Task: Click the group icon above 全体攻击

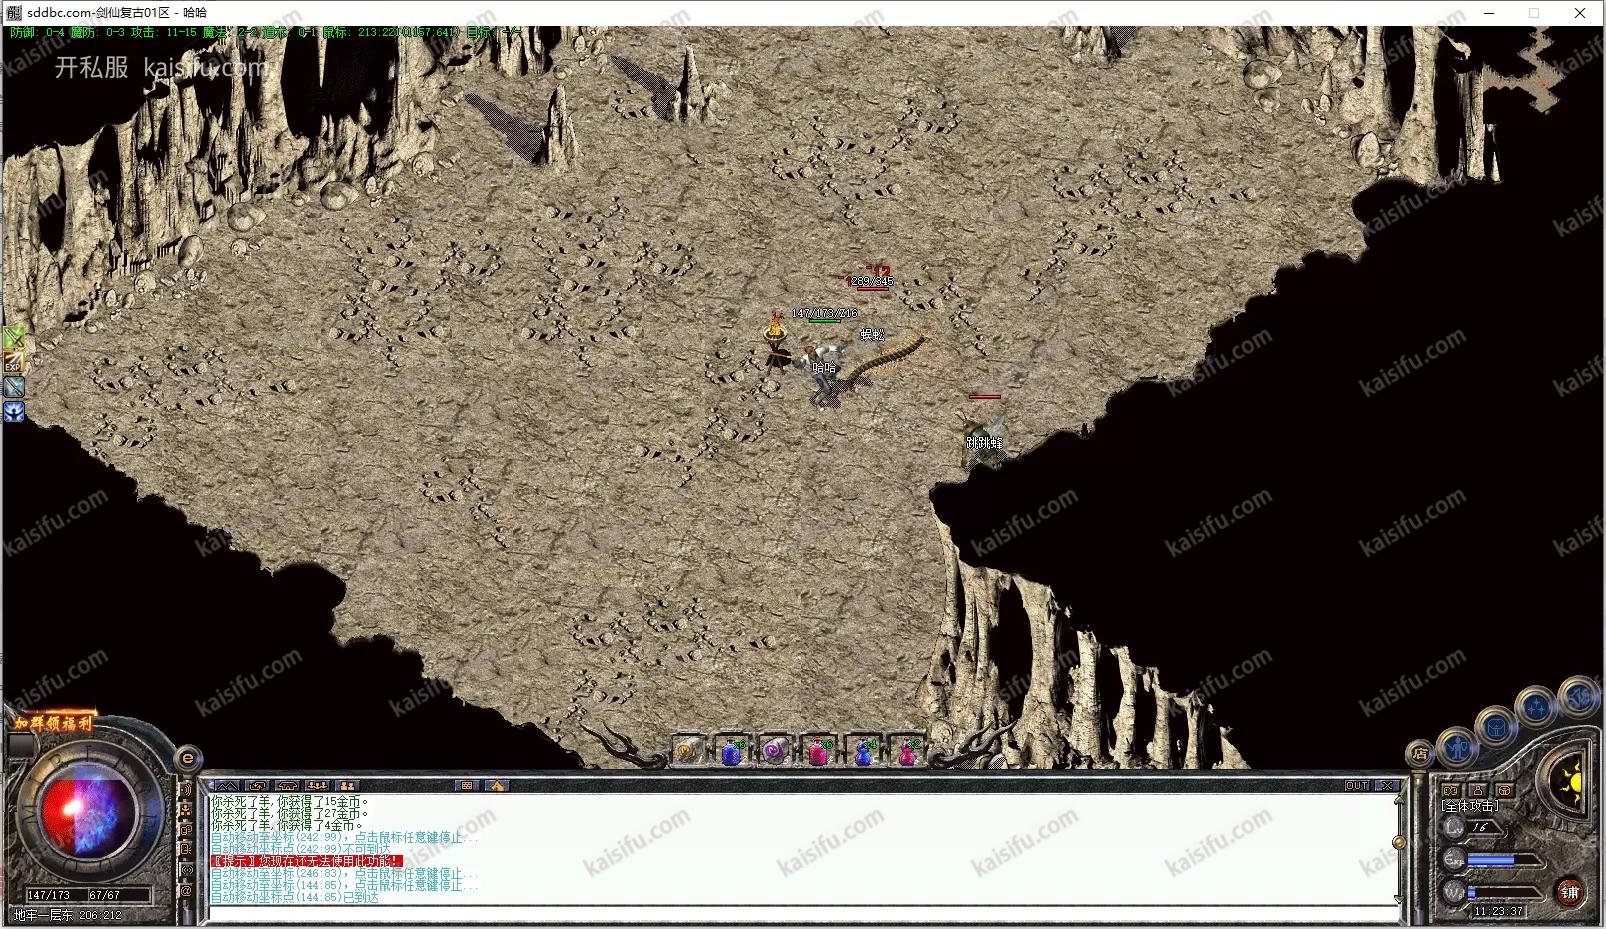Action: (1451, 790)
